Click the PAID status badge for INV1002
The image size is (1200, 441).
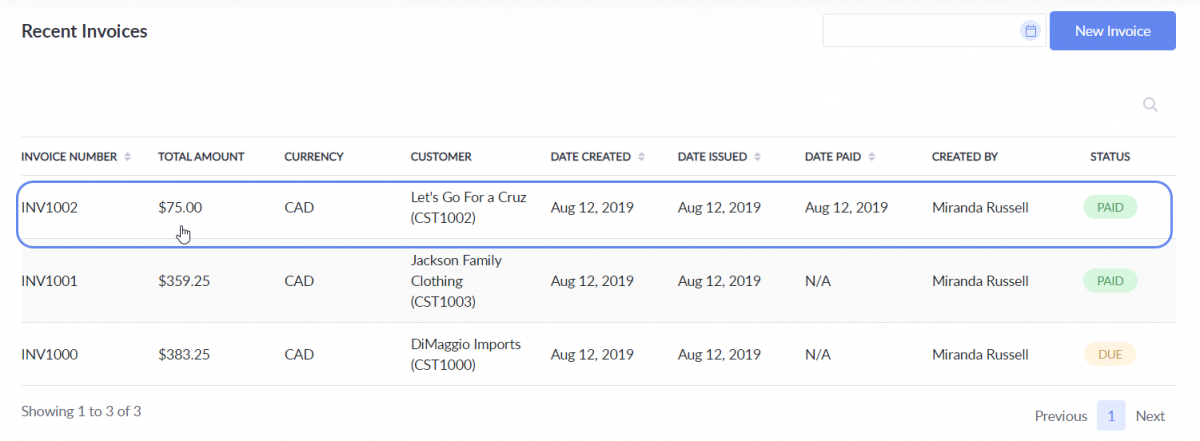(x=1110, y=208)
